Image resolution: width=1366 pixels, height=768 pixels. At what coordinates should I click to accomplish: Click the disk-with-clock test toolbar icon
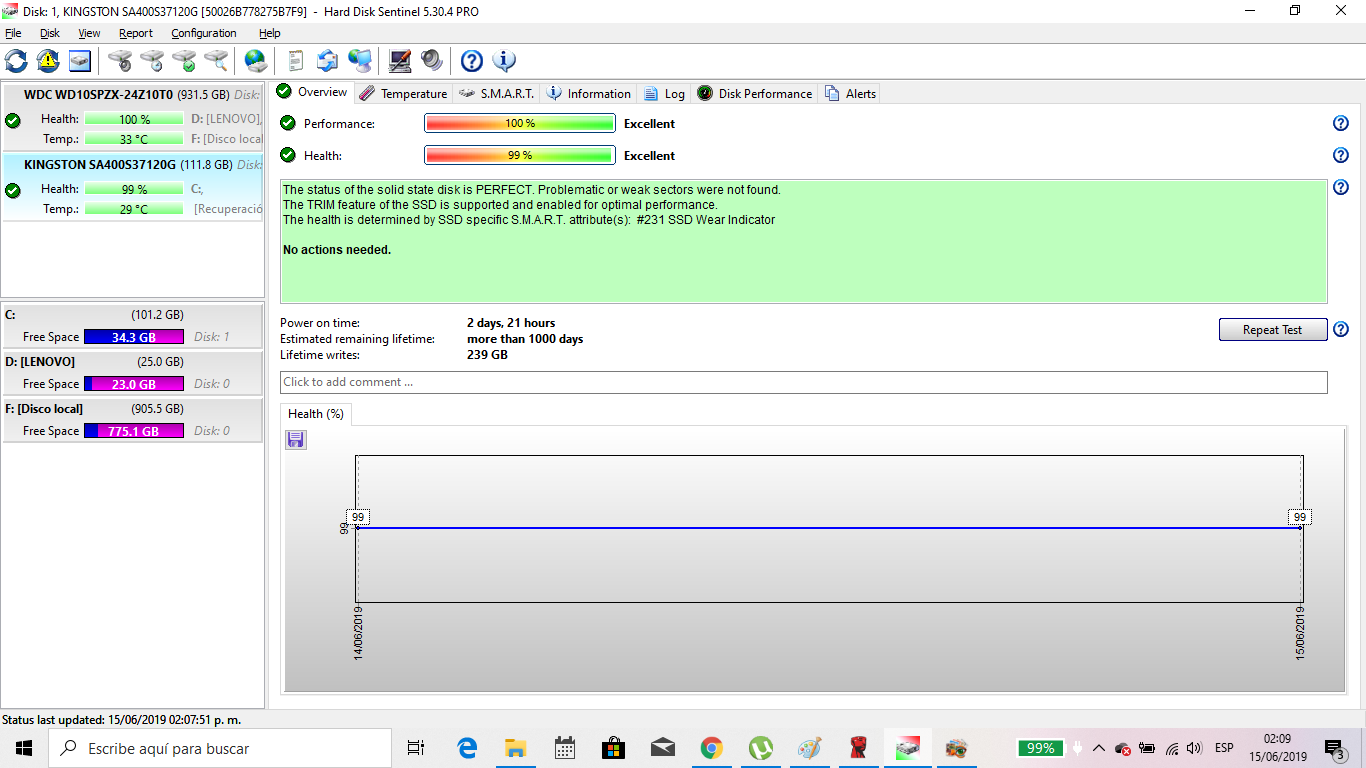(x=152, y=61)
